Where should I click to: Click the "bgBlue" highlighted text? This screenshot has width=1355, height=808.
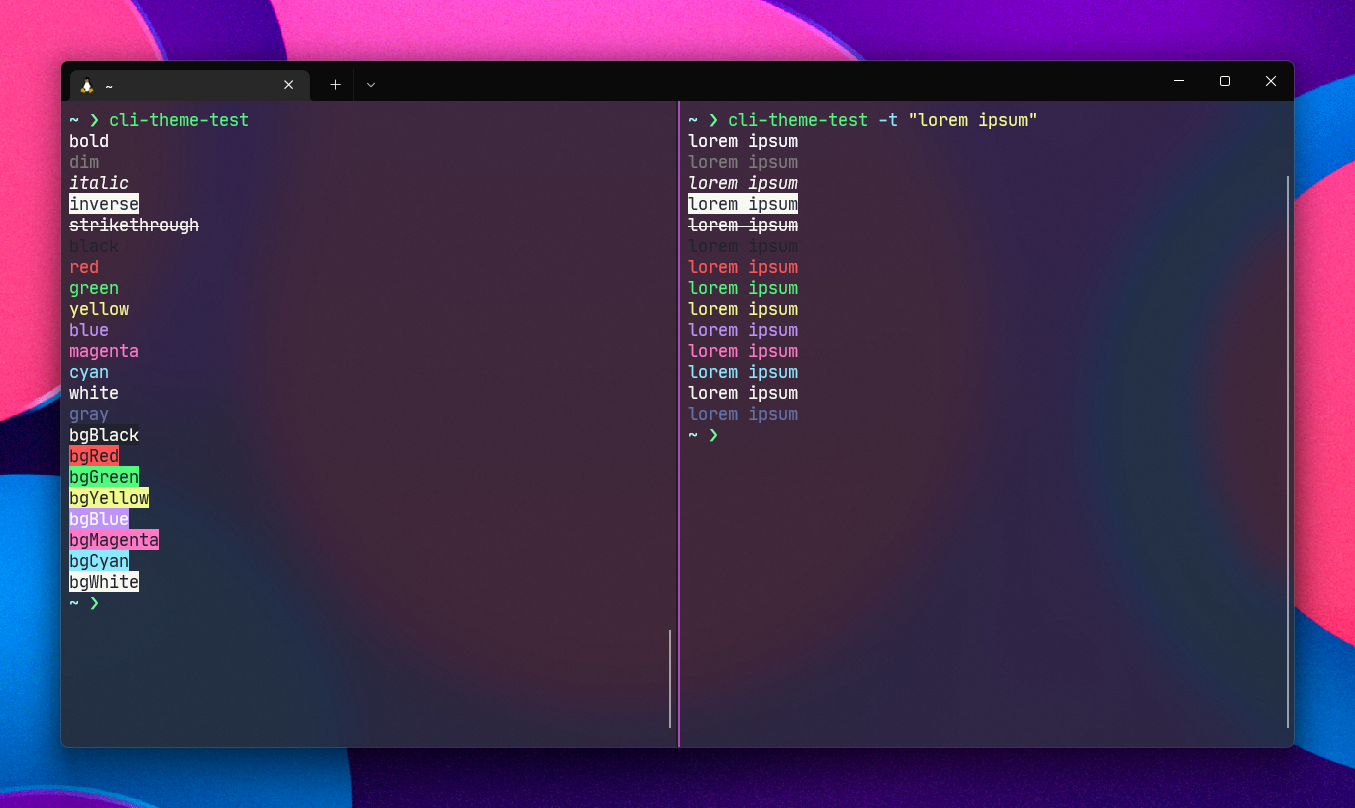tap(99, 519)
